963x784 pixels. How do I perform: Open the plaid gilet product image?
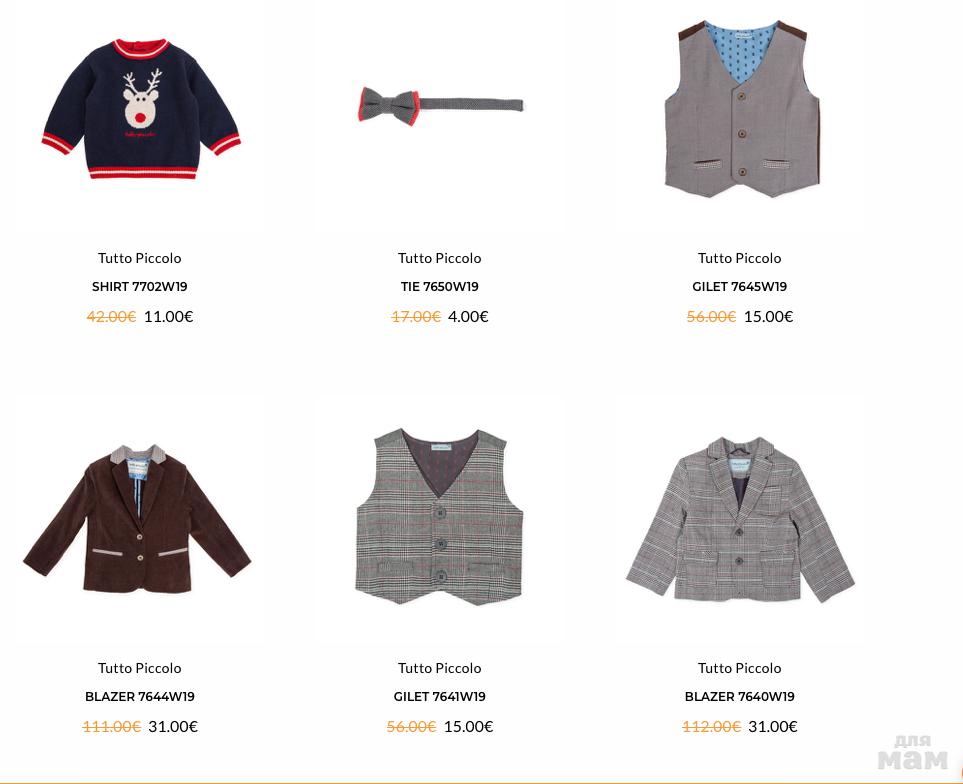pos(439,517)
